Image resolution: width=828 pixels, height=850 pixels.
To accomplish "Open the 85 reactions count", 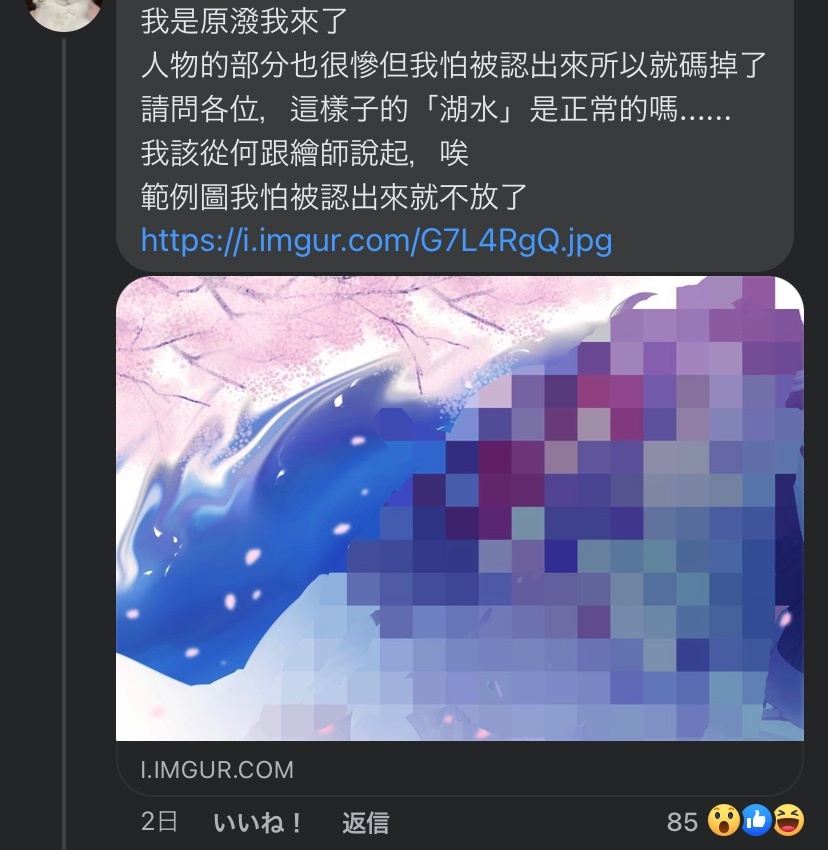I will 682,822.
